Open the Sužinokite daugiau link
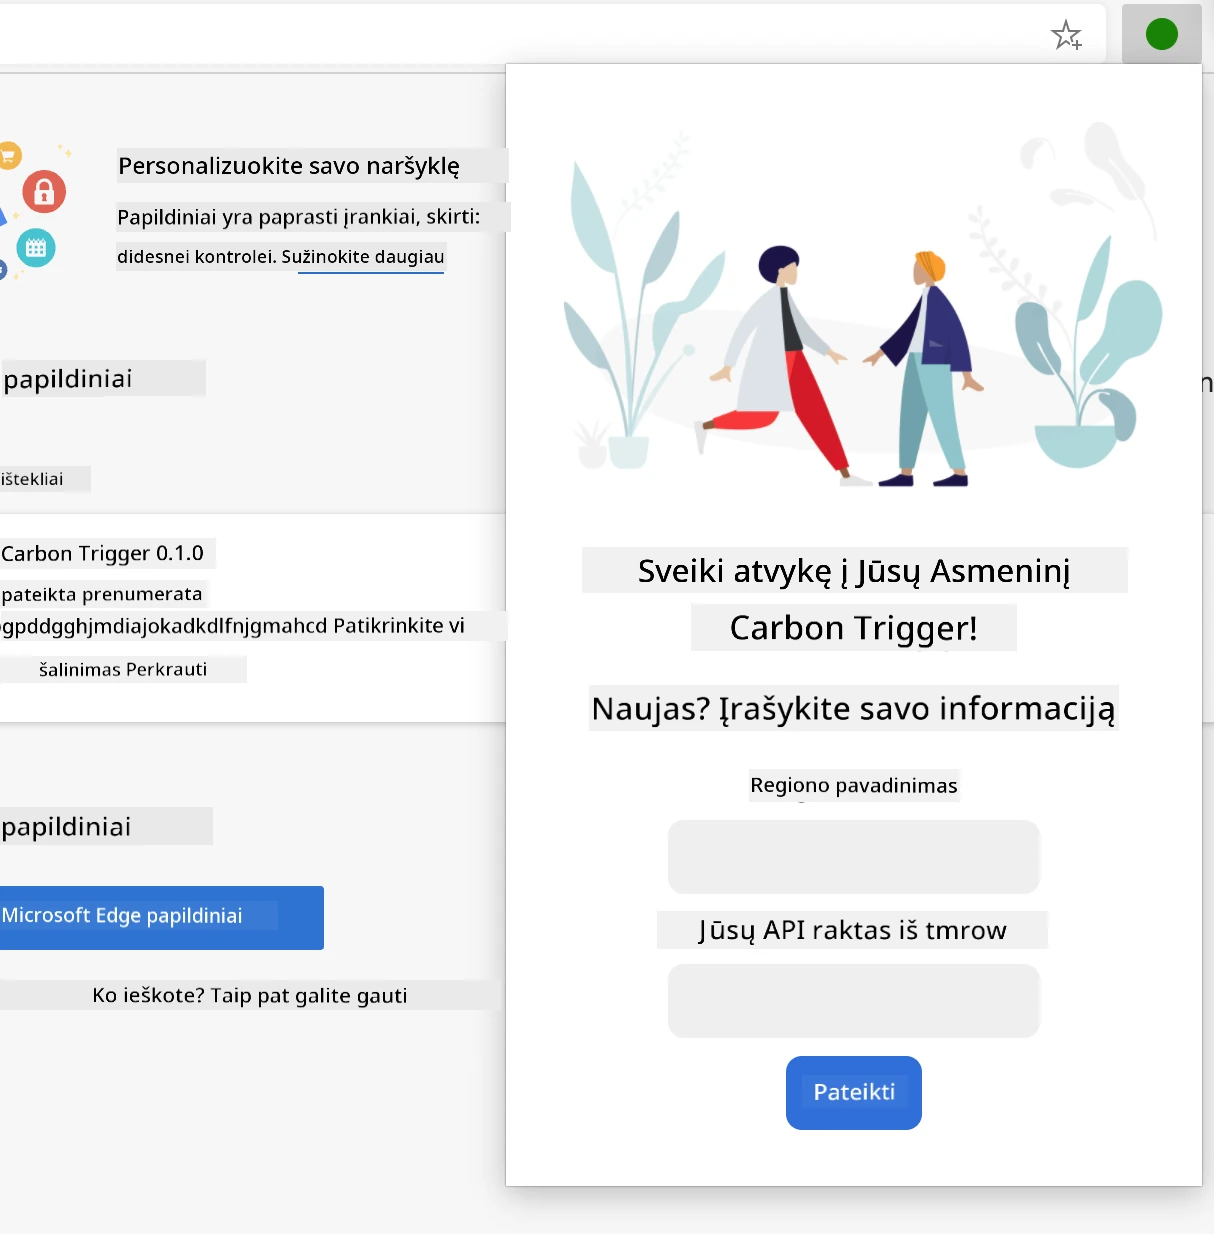 tap(363, 257)
